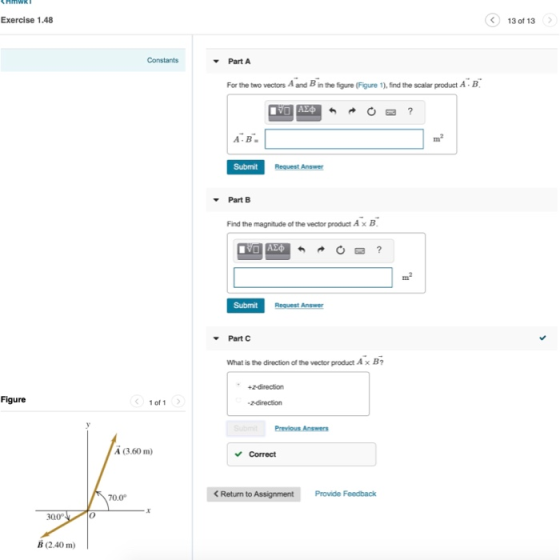Undo last entry in Part A toolbar
The width and height of the screenshot is (560, 560).
point(332,111)
